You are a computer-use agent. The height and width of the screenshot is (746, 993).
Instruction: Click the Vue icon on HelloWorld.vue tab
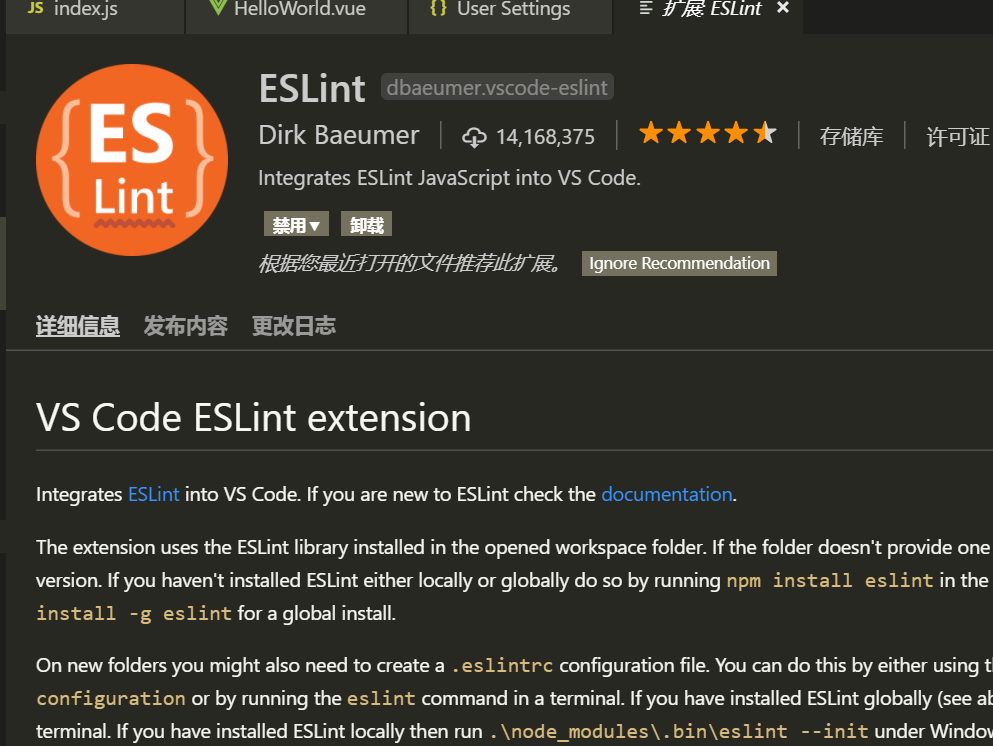pyautogui.click(x=218, y=7)
